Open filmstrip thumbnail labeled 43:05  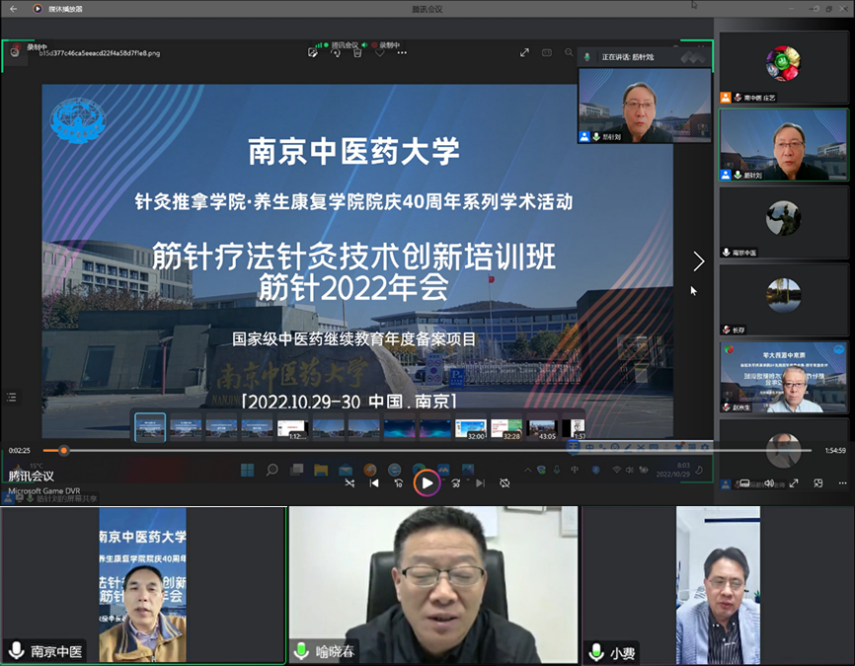click(542, 429)
